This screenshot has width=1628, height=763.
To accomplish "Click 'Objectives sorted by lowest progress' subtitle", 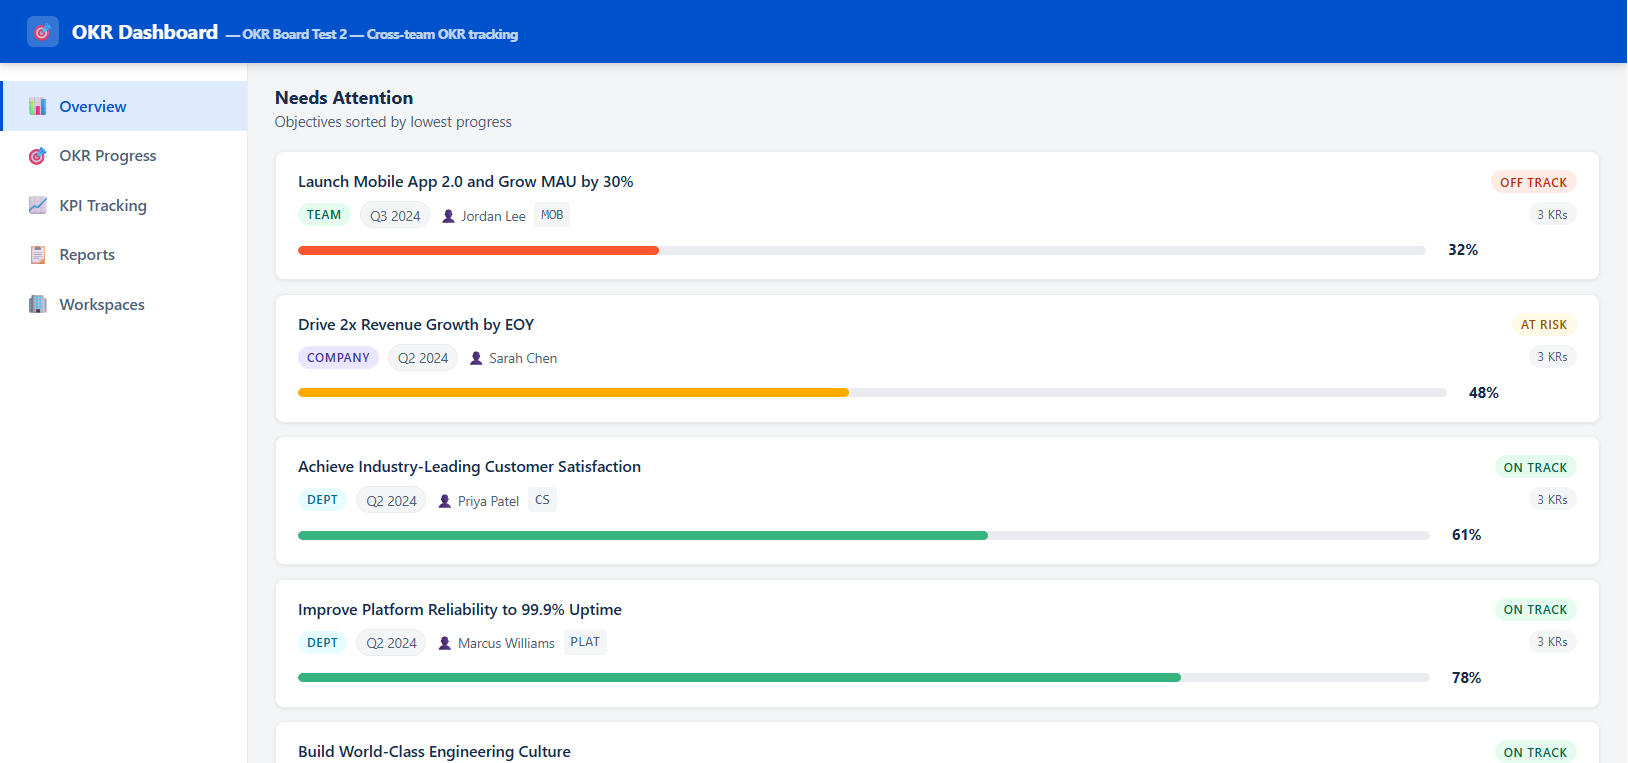I will 393,122.
